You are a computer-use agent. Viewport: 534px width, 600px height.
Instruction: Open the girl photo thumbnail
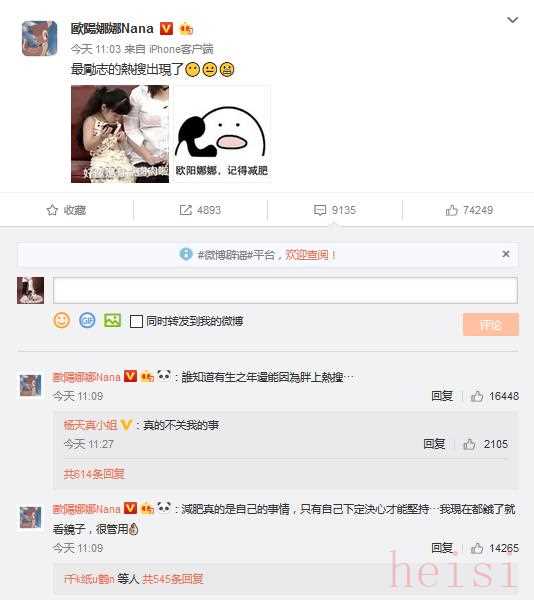(x=120, y=134)
